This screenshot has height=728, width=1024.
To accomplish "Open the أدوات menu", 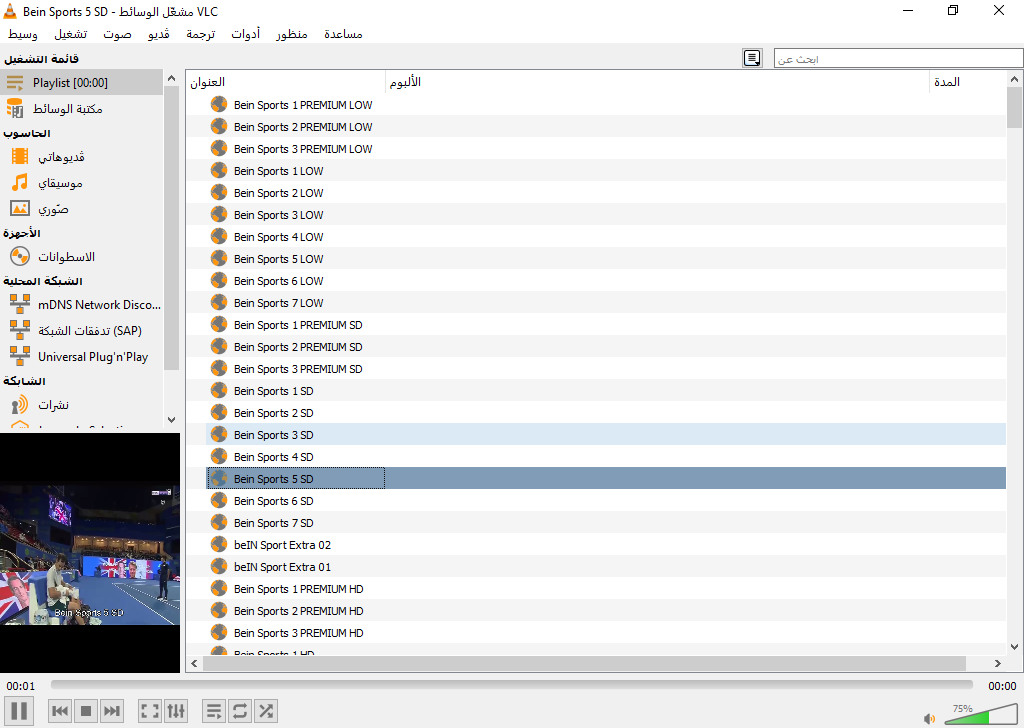I will pyautogui.click(x=246, y=34).
